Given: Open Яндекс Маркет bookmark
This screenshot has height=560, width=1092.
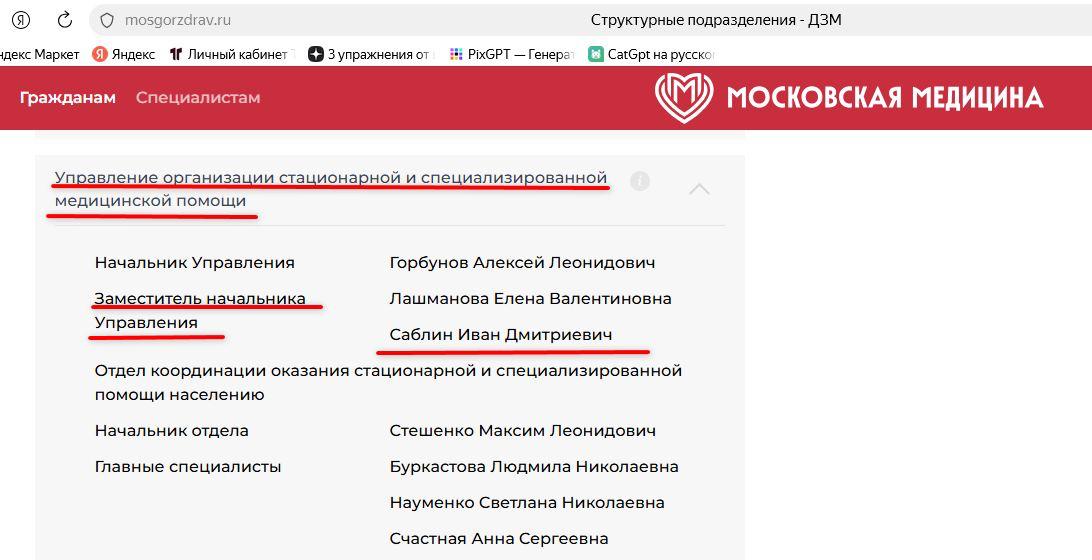Looking at the screenshot, I should [40, 54].
